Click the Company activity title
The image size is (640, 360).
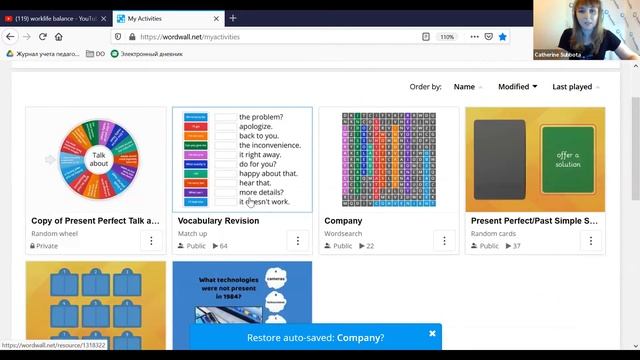point(343,221)
